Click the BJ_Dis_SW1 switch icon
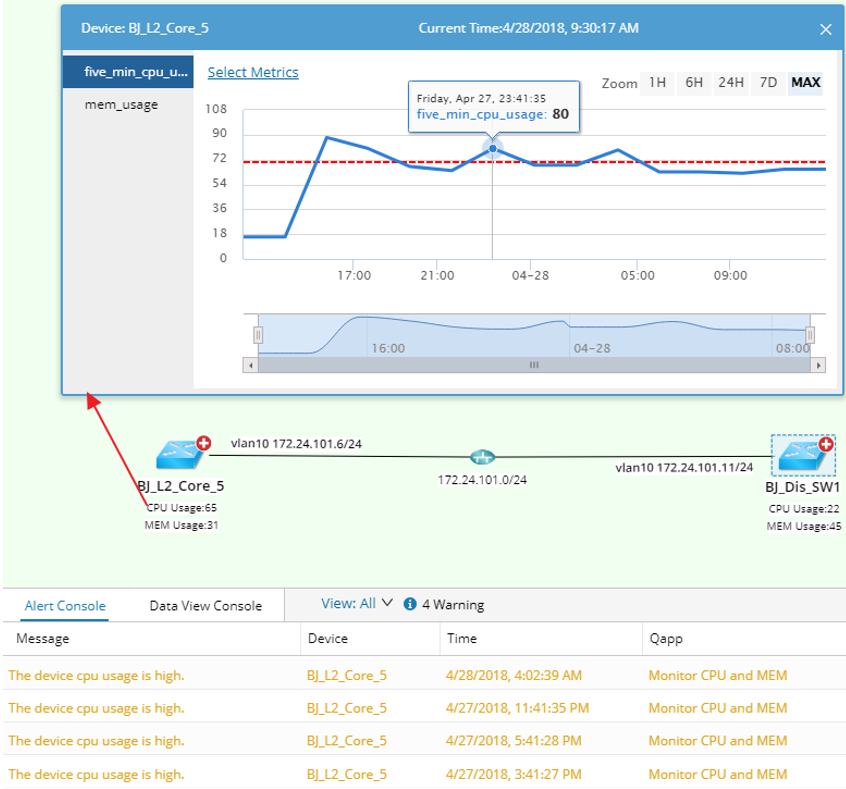 tap(799, 456)
